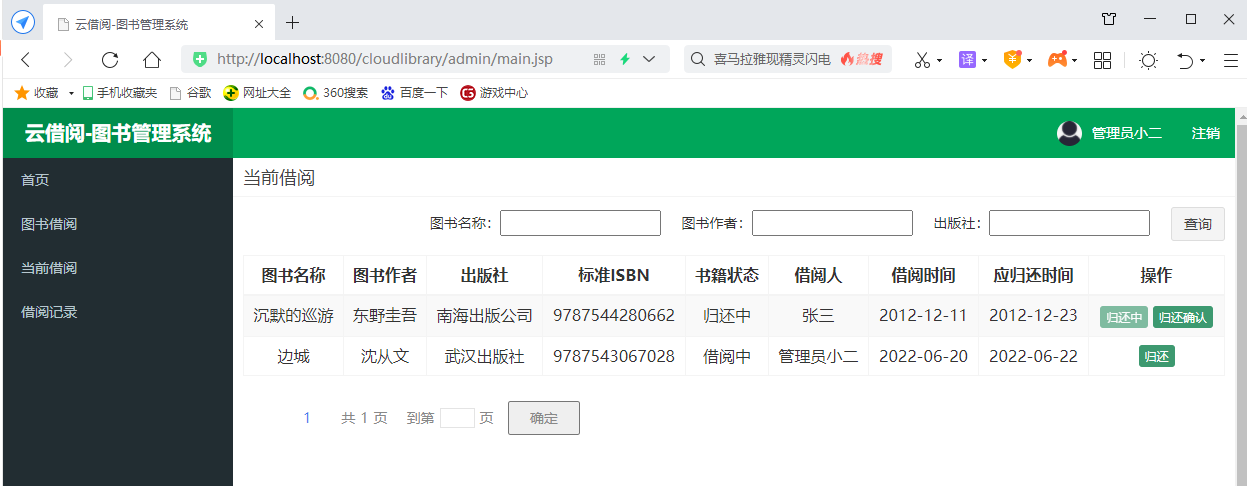This screenshot has height=486, width=1247.
Task: Reload the page with refresh icon
Action: point(110,60)
